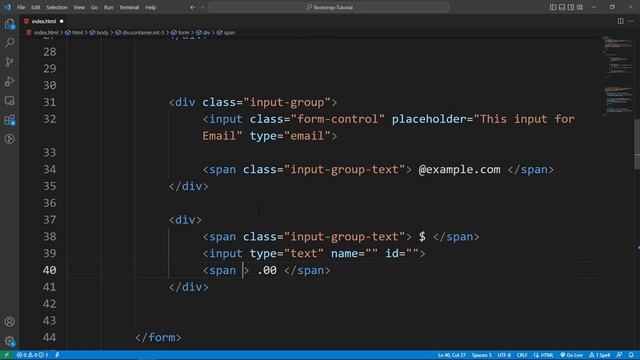
Task: Click line number 31 in the gutter
Action: 49,102
